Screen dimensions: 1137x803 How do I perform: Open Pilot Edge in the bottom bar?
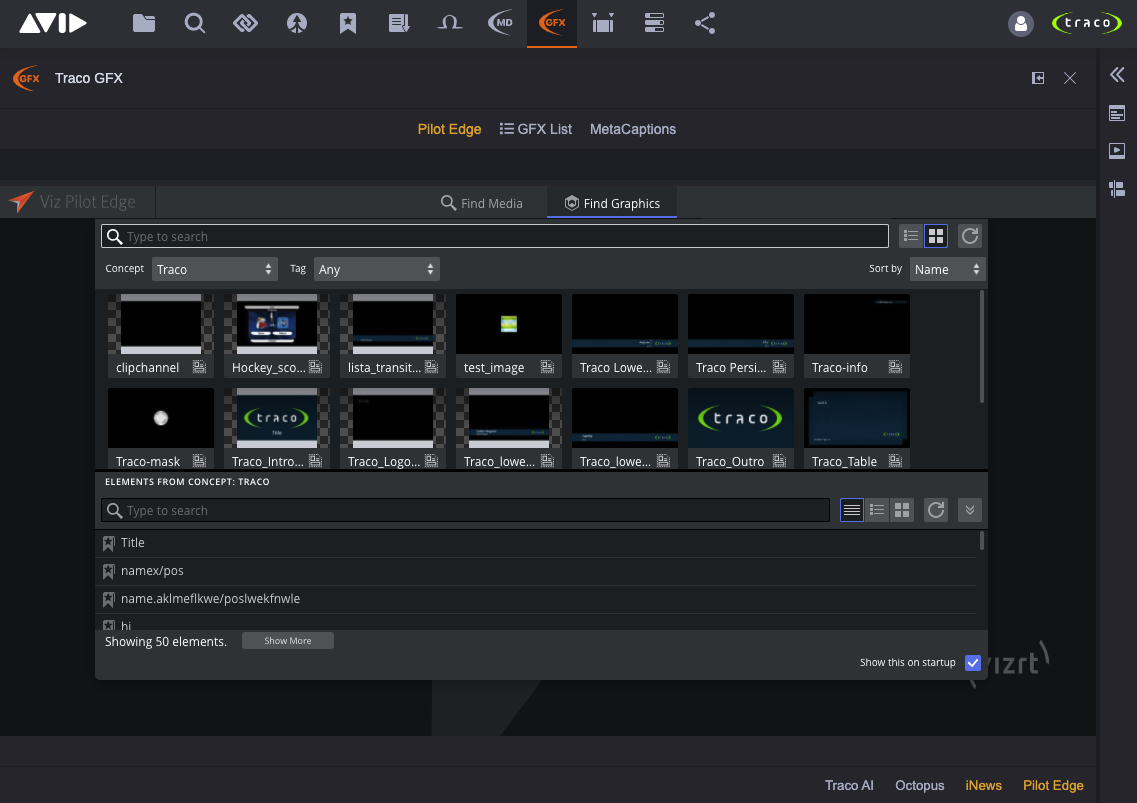click(1053, 786)
